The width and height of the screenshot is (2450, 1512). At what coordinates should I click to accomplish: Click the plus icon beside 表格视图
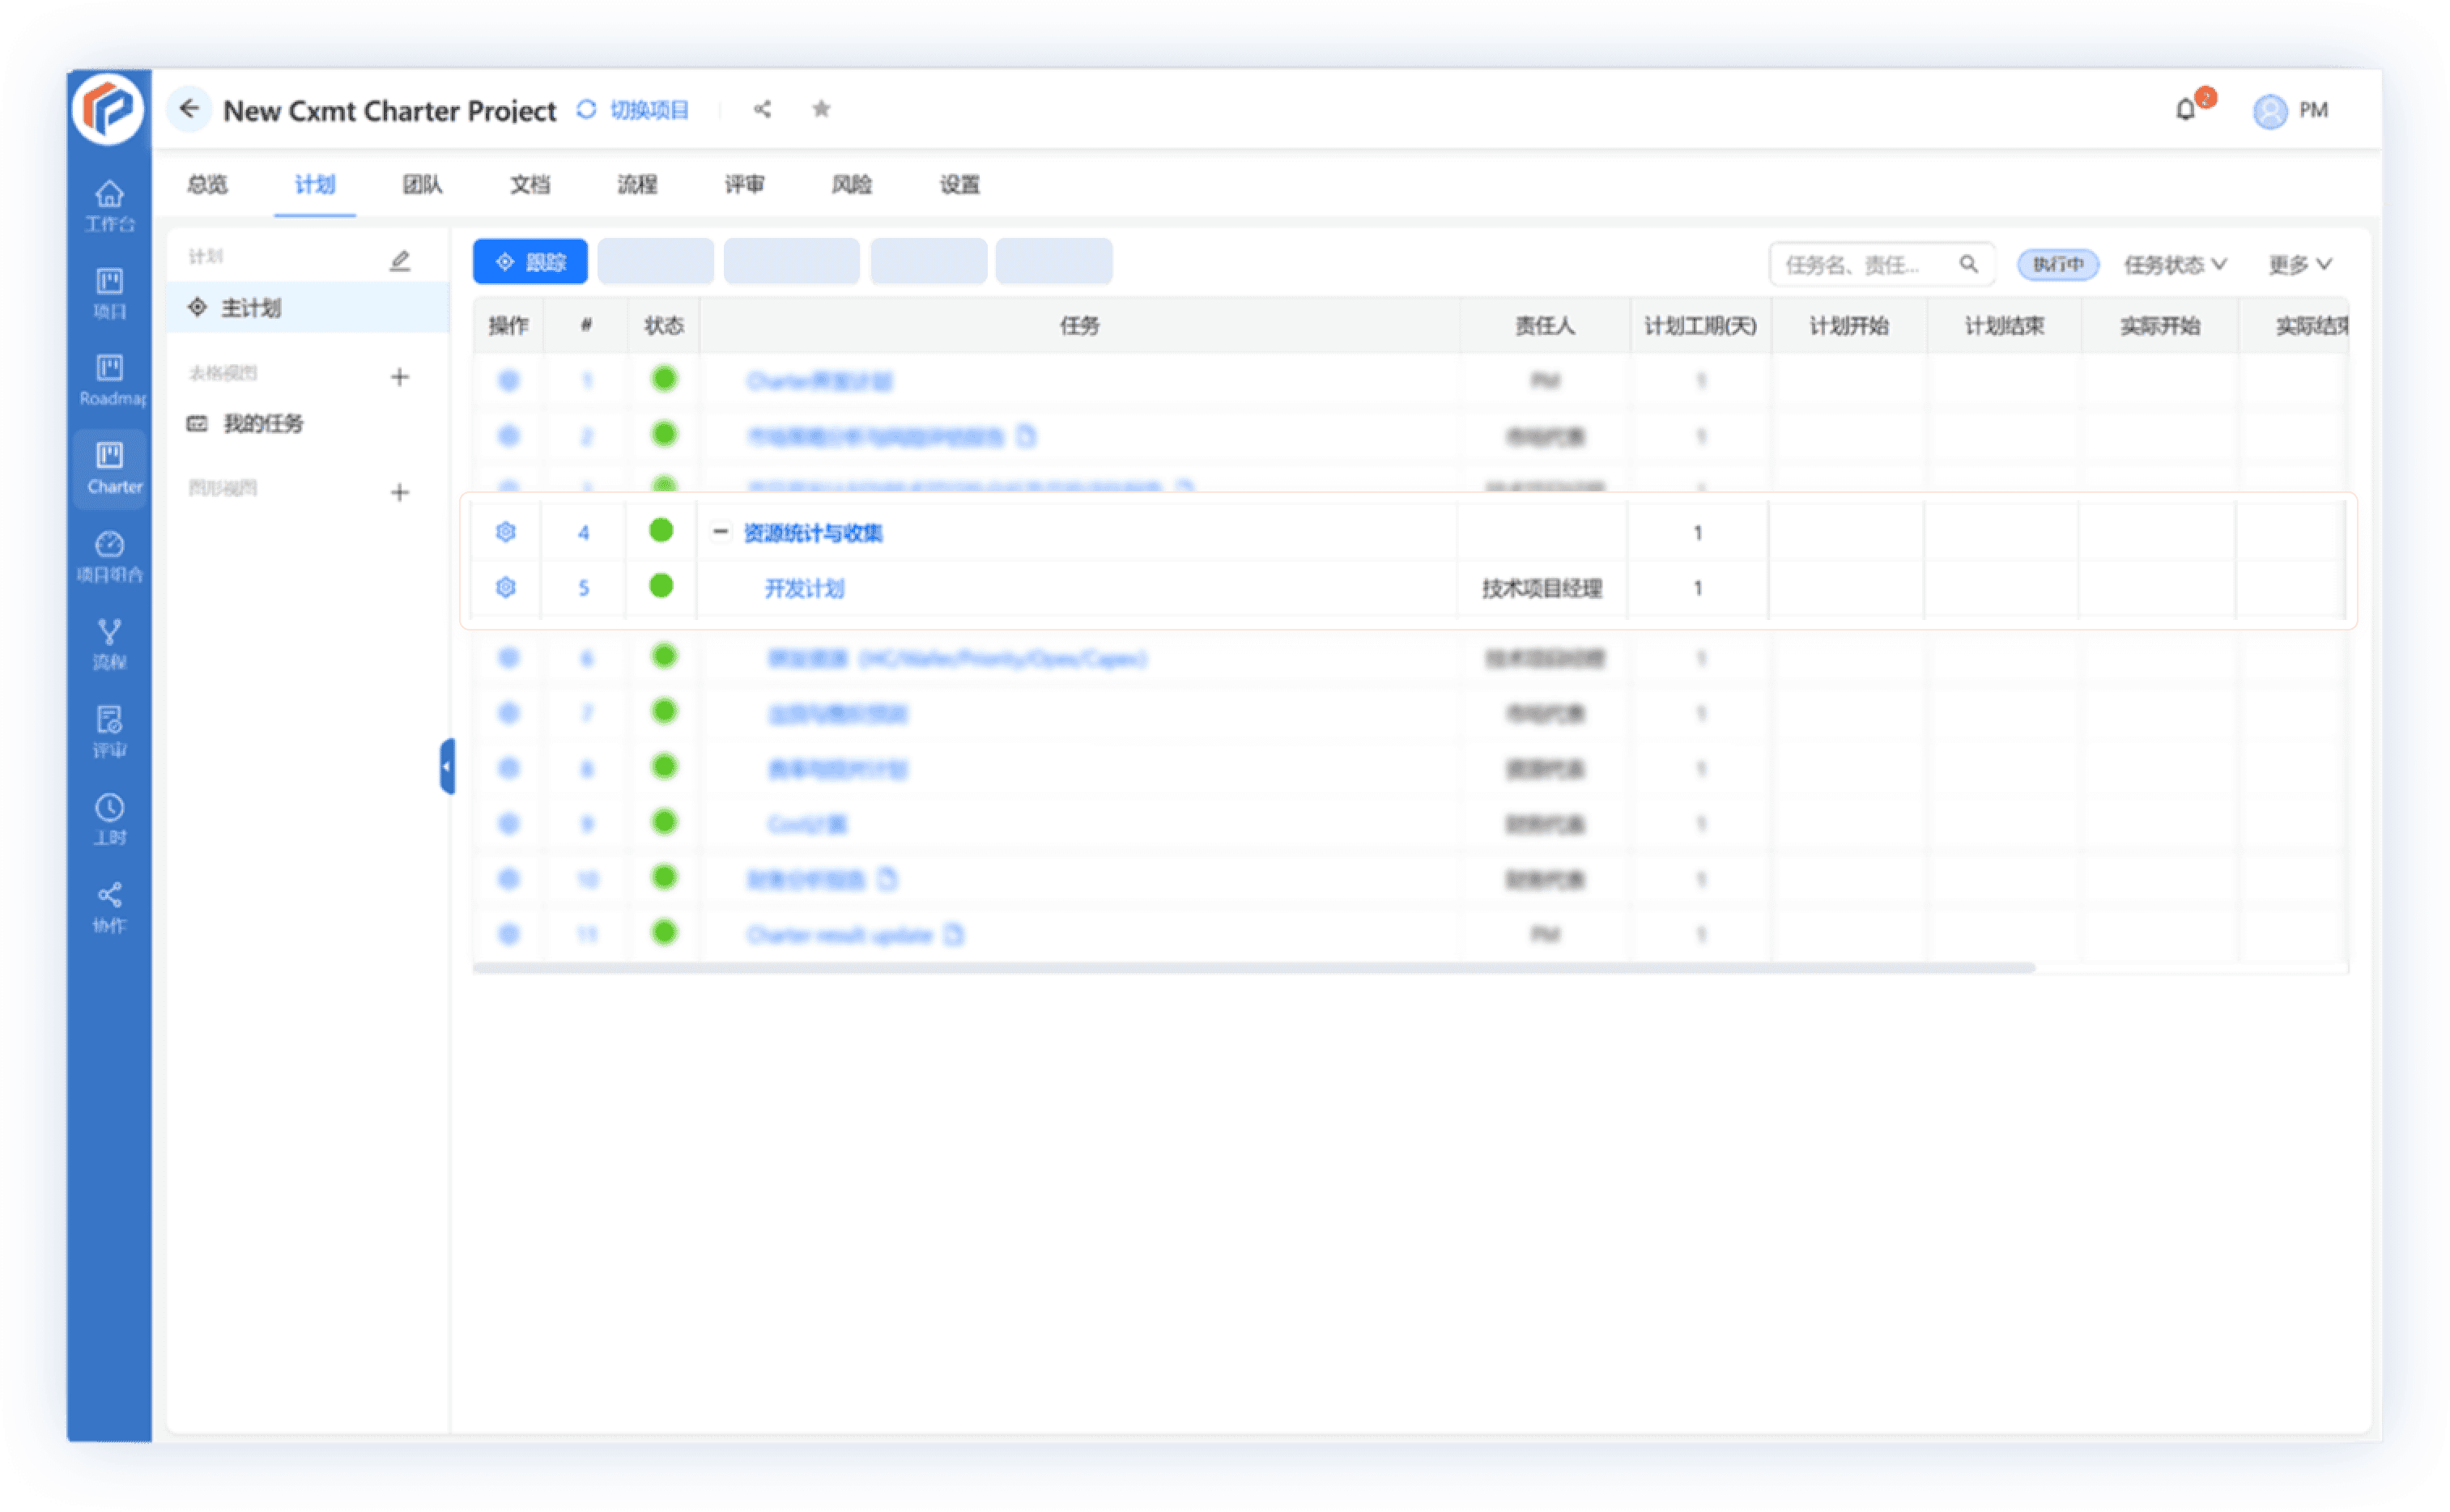point(400,377)
